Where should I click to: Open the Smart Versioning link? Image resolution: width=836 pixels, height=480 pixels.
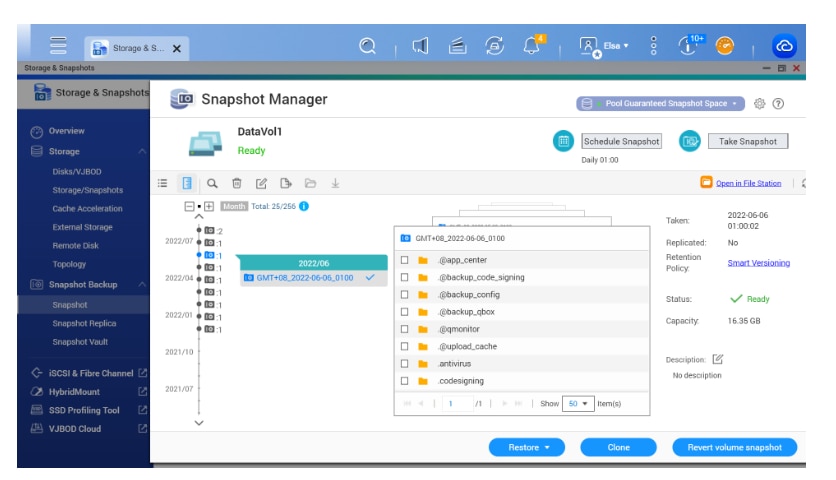[758, 263]
